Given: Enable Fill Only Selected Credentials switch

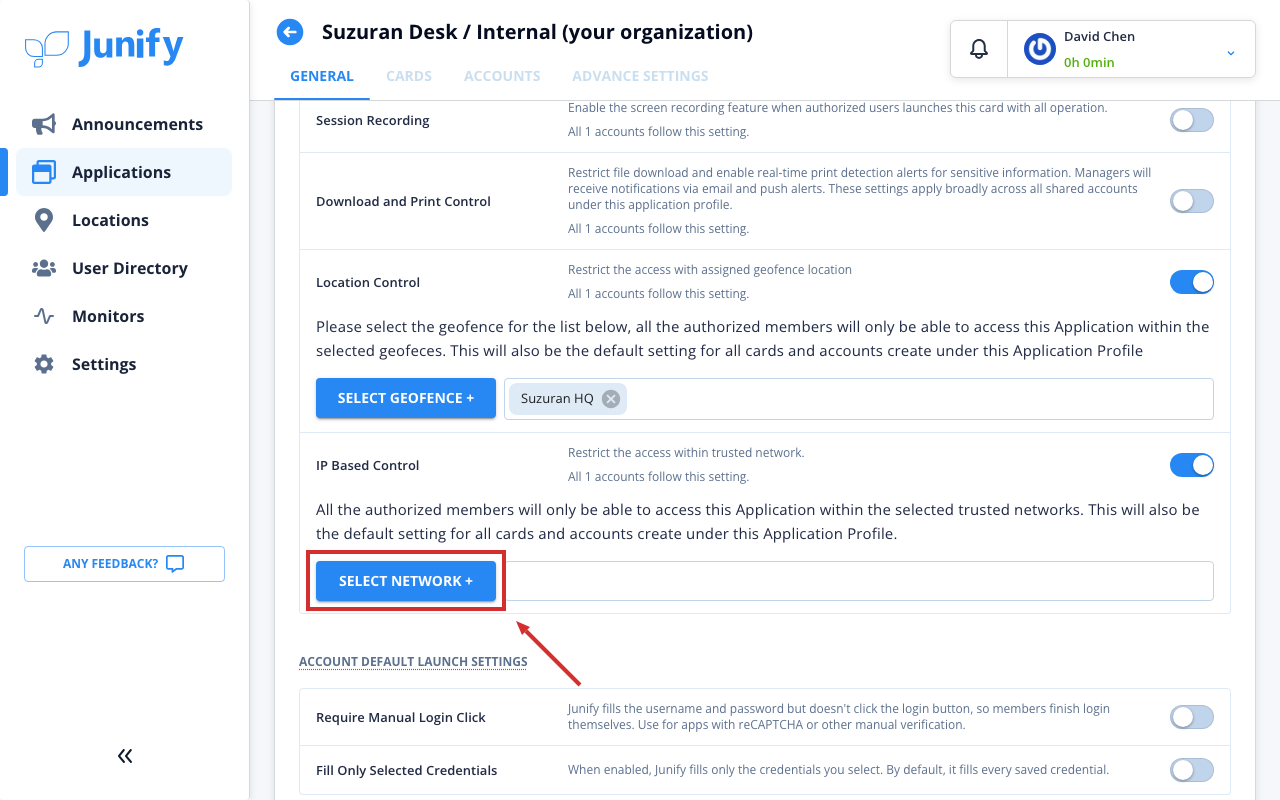Looking at the screenshot, I should (1192, 770).
